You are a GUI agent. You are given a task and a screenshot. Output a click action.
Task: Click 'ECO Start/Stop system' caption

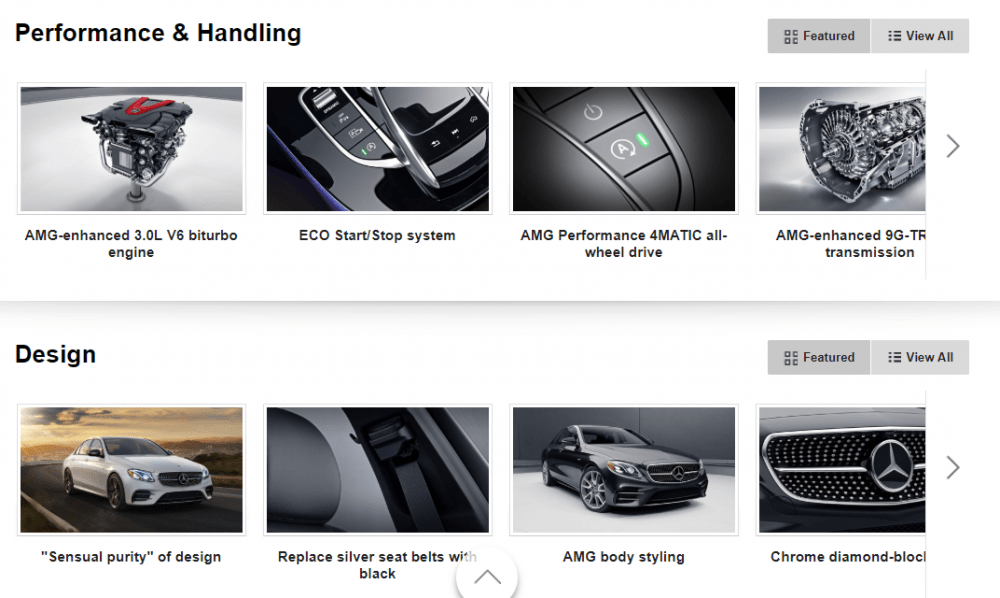(x=378, y=235)
